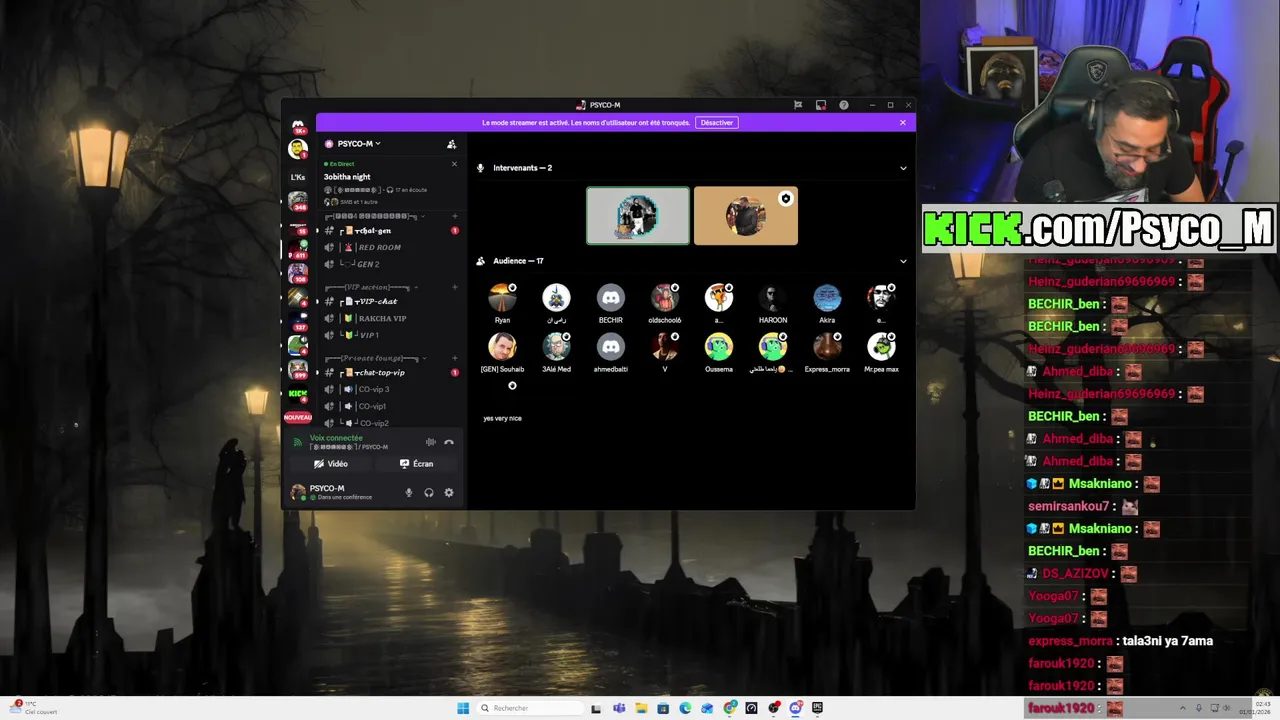Viewport: 1280px width, 720px height.
Task: Disconnect from voice with hang-up icon
Action: [x=449, y=442]
